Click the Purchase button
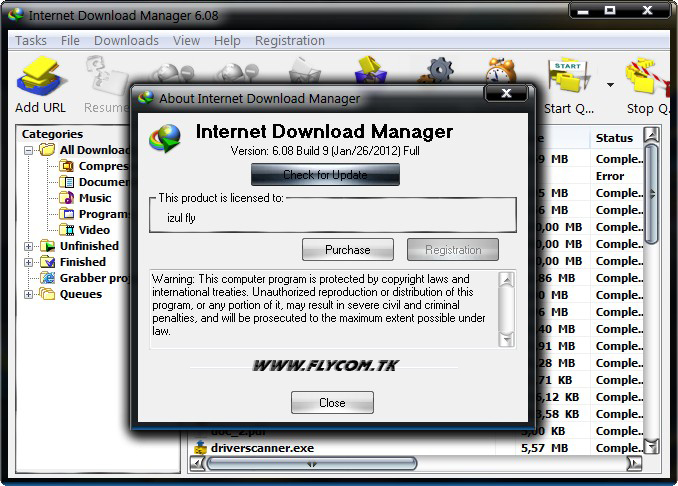 (x=348, y=249)
